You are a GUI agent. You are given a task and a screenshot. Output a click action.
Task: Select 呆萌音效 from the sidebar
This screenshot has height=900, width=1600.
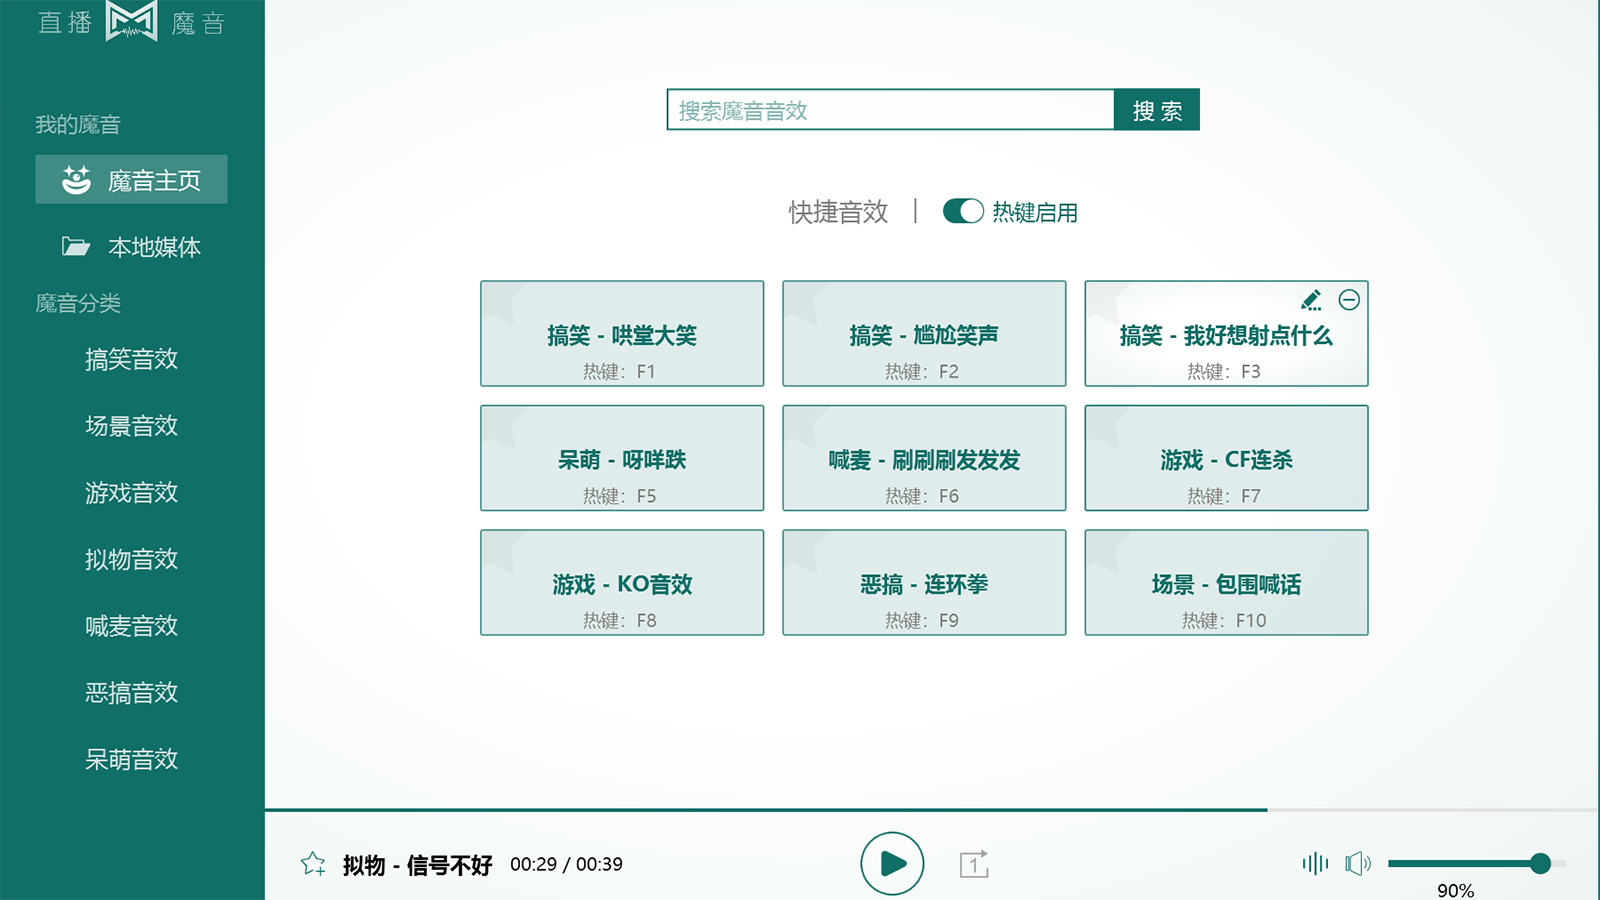[132, 760]
